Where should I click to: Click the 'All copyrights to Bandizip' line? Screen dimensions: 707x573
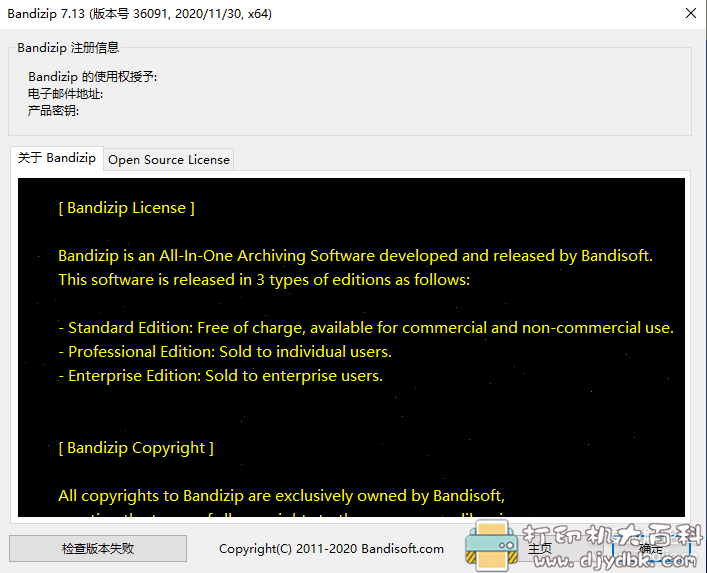click(281, 495)
